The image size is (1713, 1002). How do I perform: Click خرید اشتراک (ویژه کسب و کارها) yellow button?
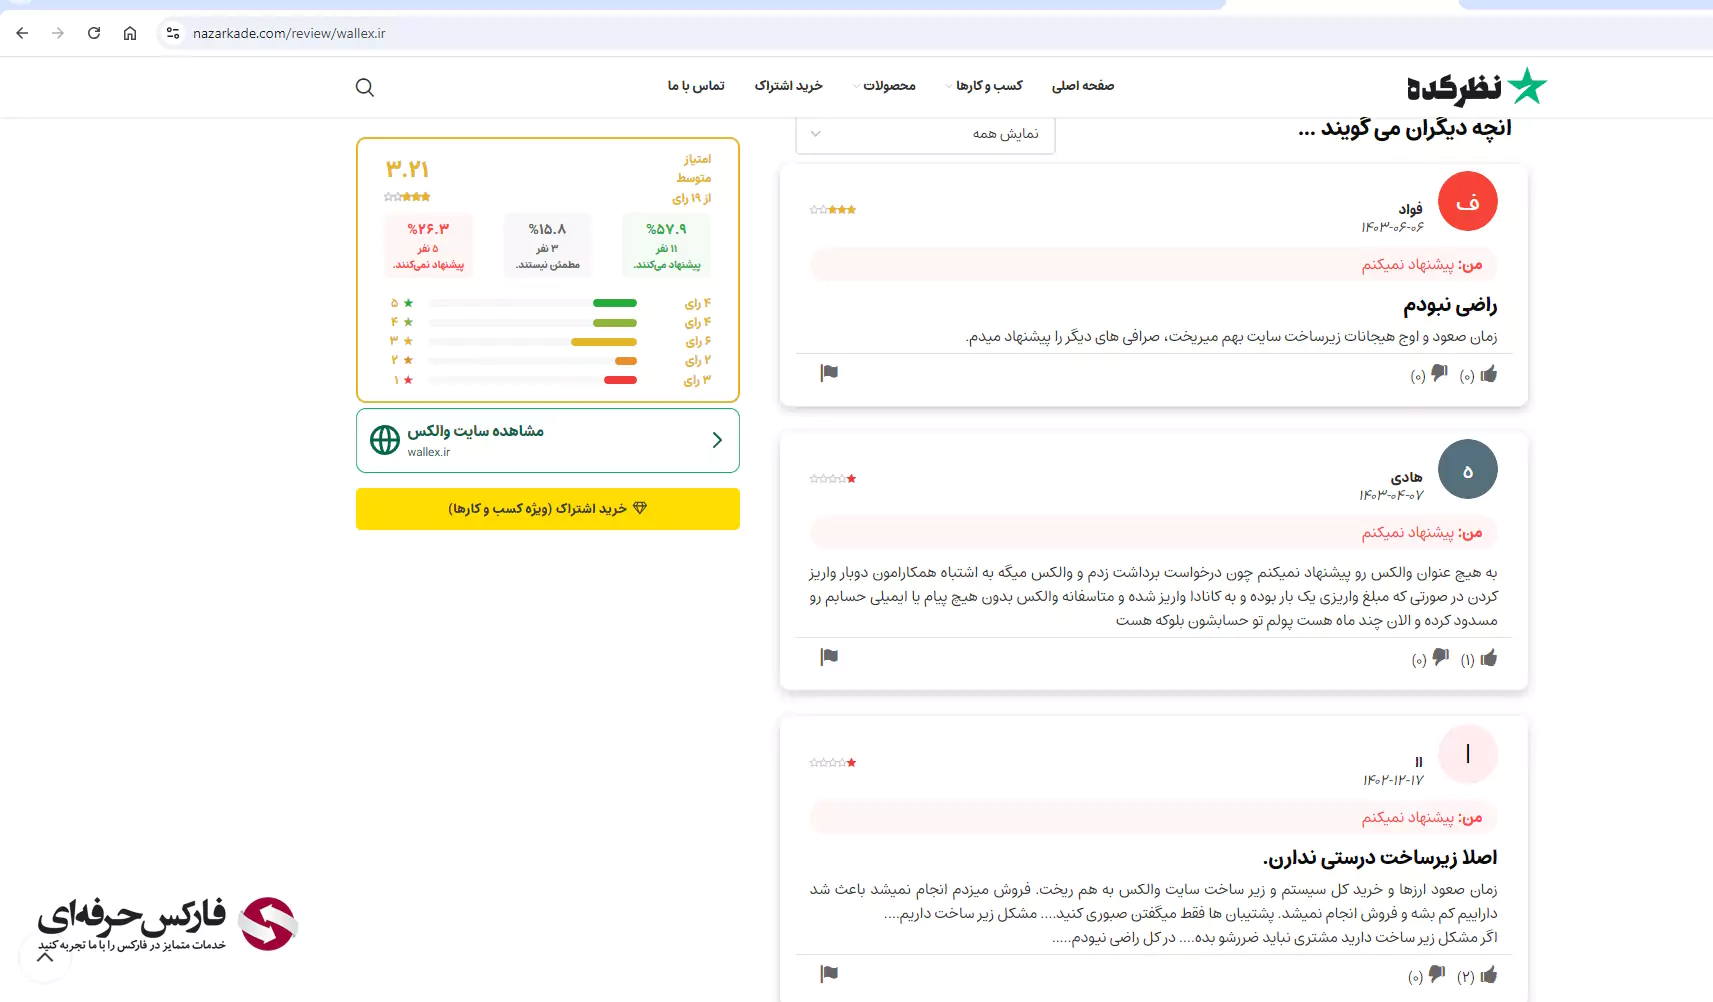coord(548,509)
